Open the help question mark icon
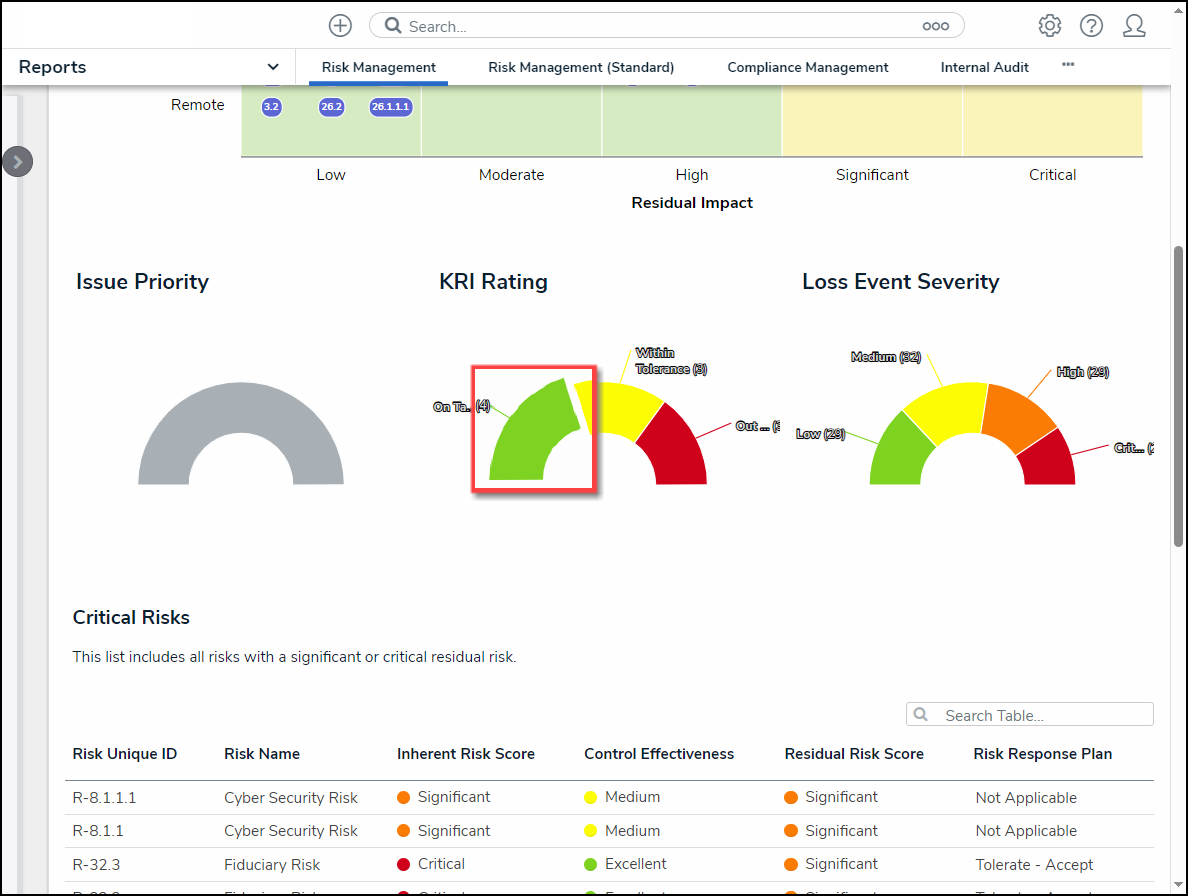Screen dimensions: 1188x896 [x=1091, y=26]
